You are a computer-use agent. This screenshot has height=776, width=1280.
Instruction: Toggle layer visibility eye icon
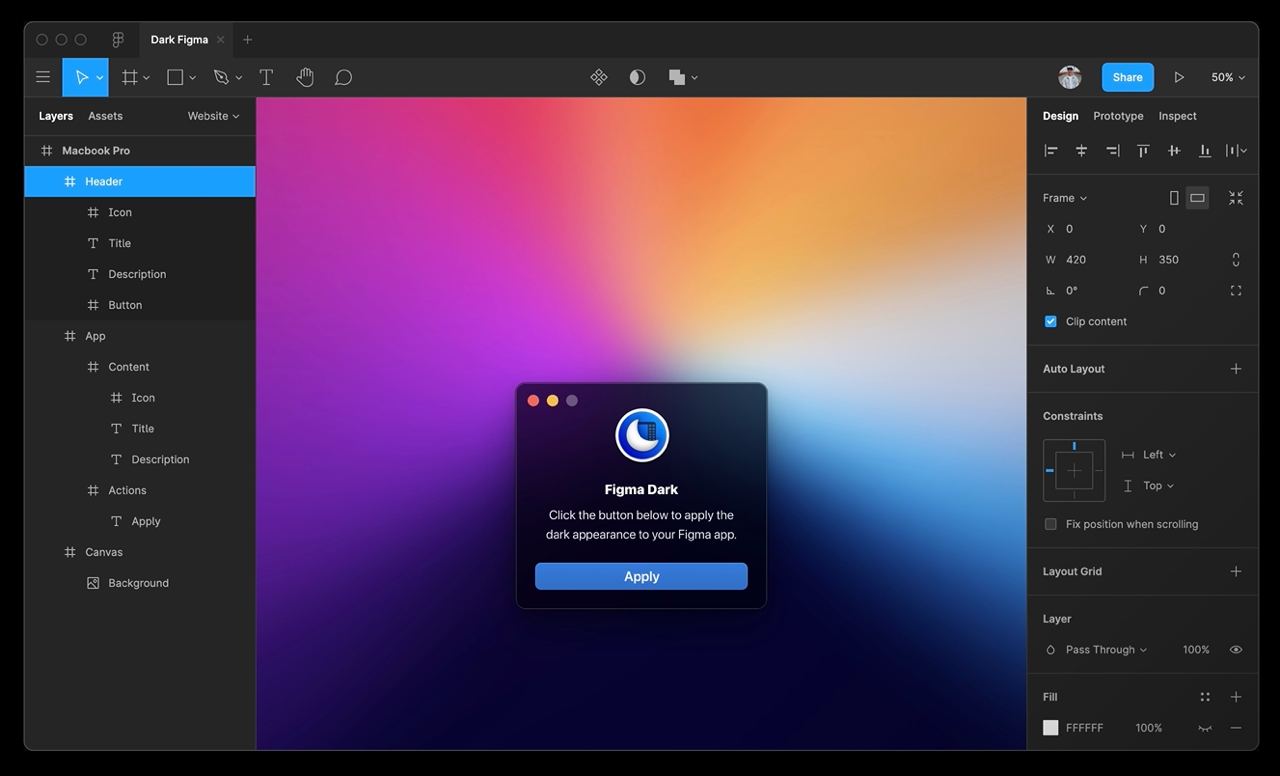pyautogui.click(x=1236, y=650)
